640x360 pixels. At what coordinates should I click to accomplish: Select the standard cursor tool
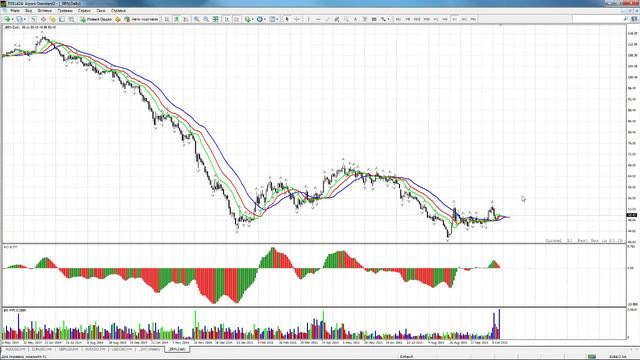(287, 19)
